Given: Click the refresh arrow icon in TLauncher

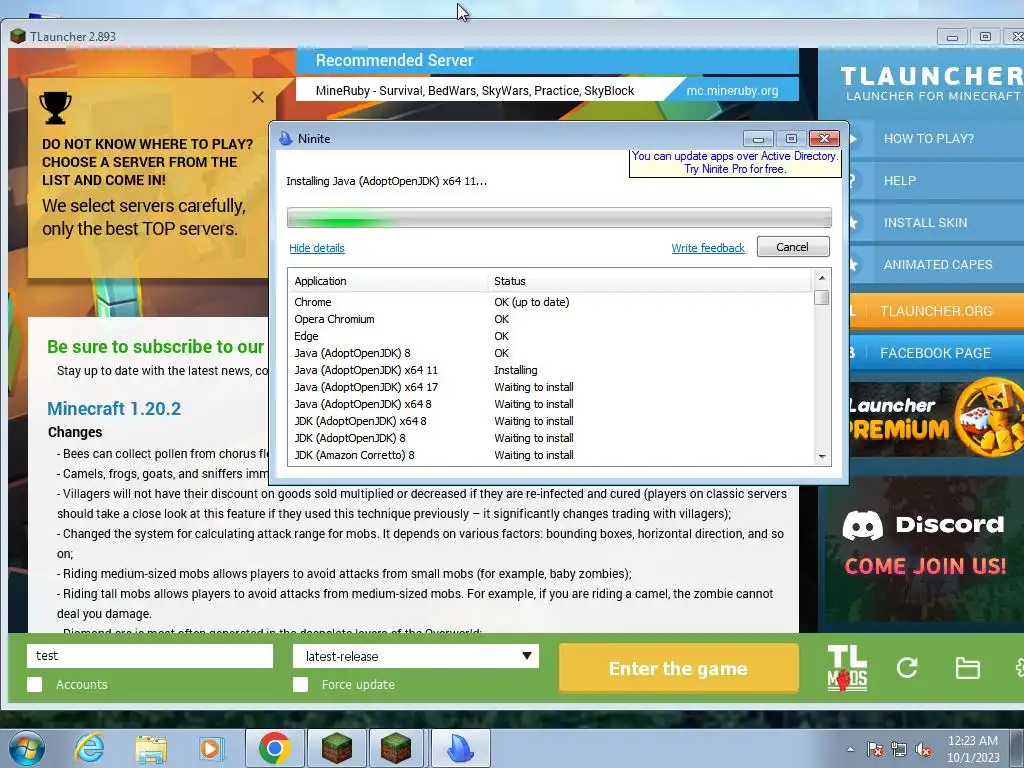Looking at the screenshot, I should tap(907, 667).
